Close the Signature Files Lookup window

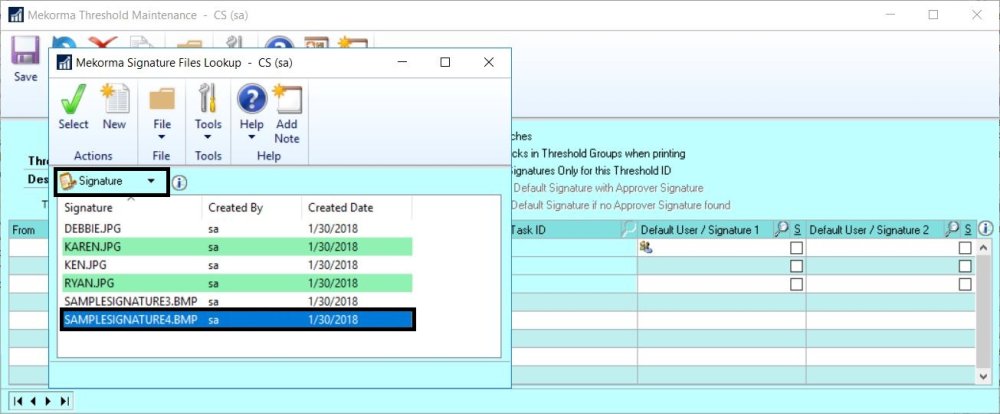[489, 62]
